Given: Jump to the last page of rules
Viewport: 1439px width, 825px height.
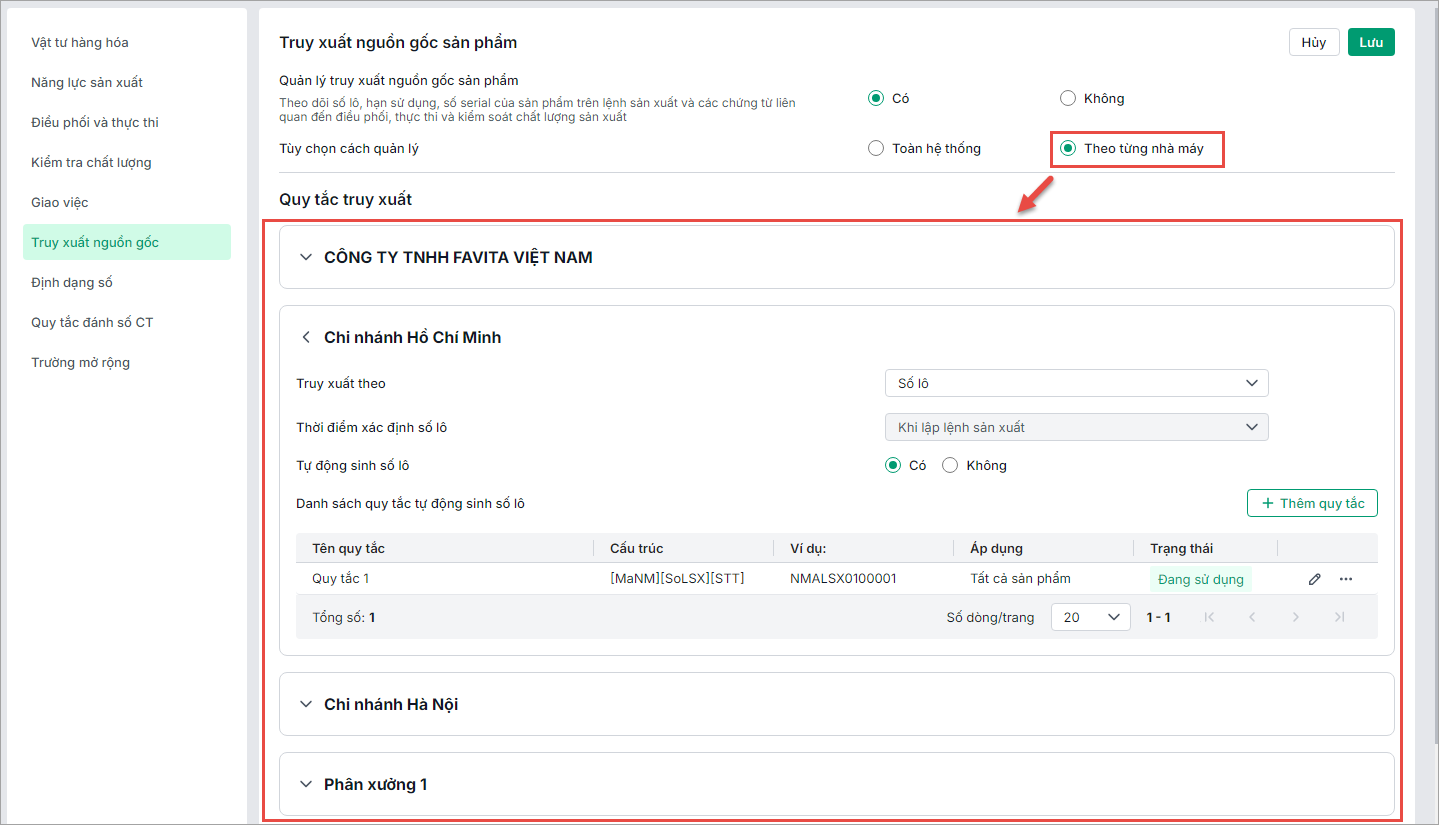Looking at the screenshot, I should click(1340, 617).
